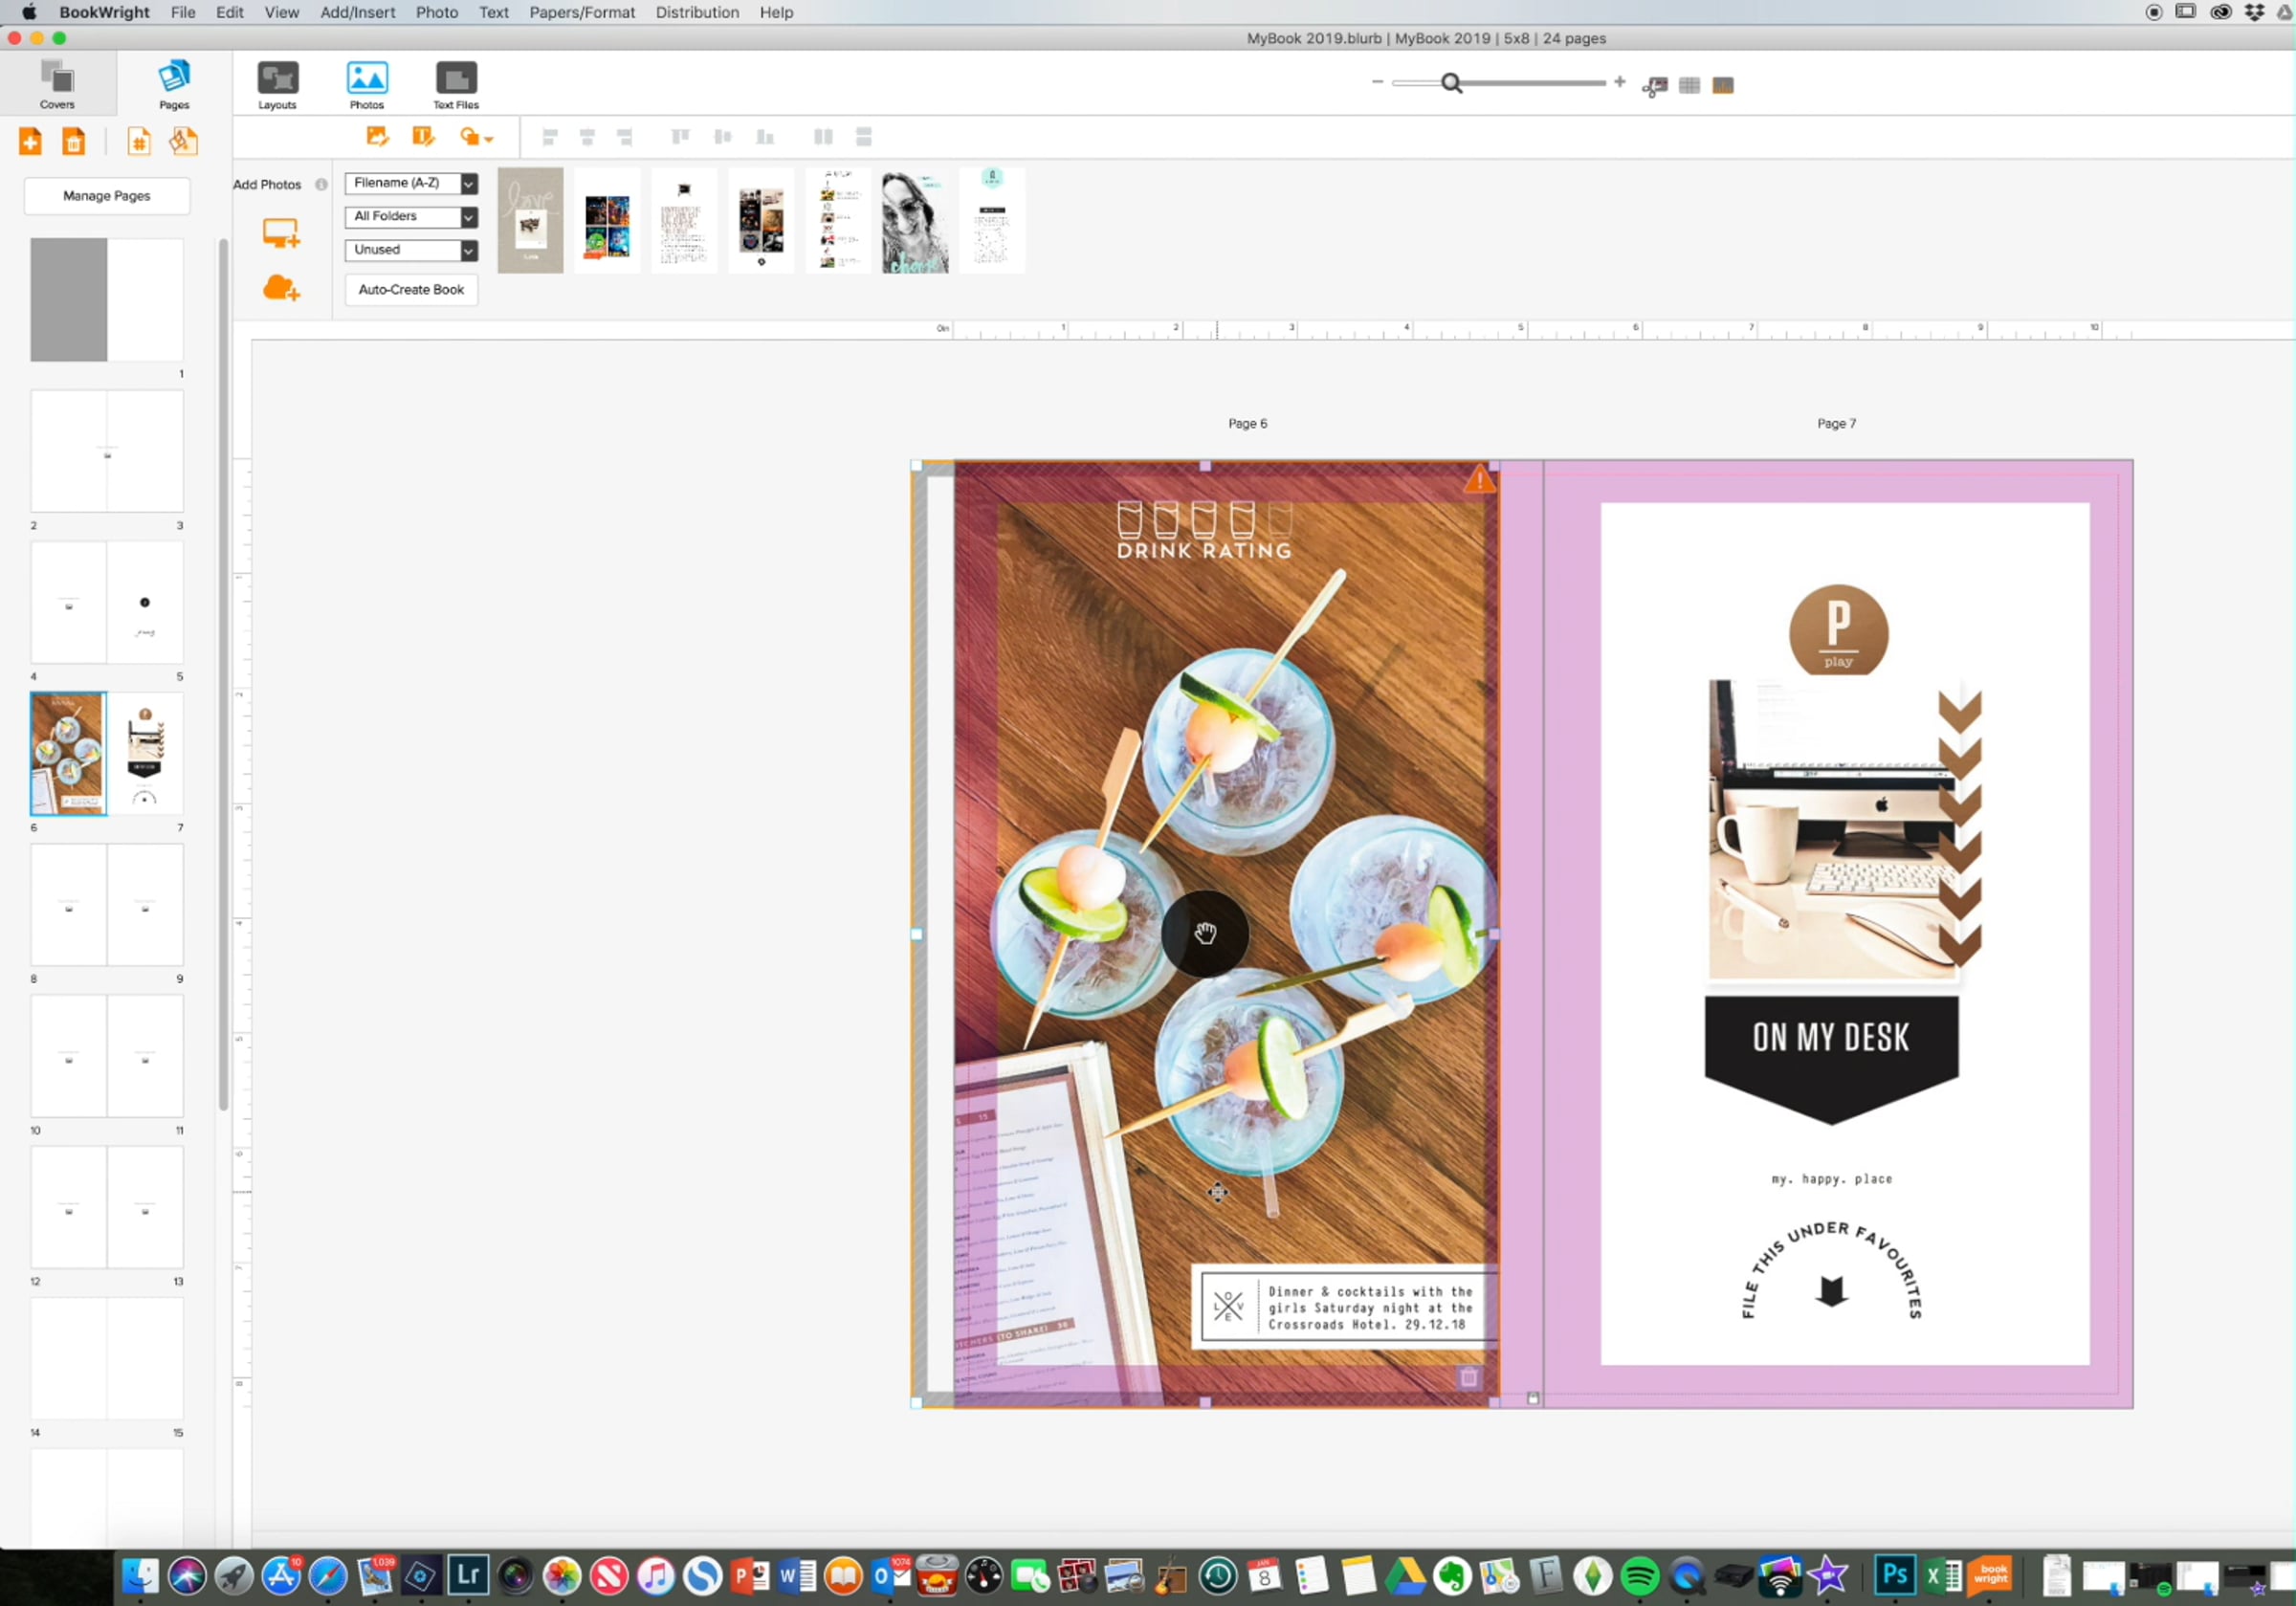Open the Photo menu
This screenshot has height=1606, width=2296.
coord(437,12)
